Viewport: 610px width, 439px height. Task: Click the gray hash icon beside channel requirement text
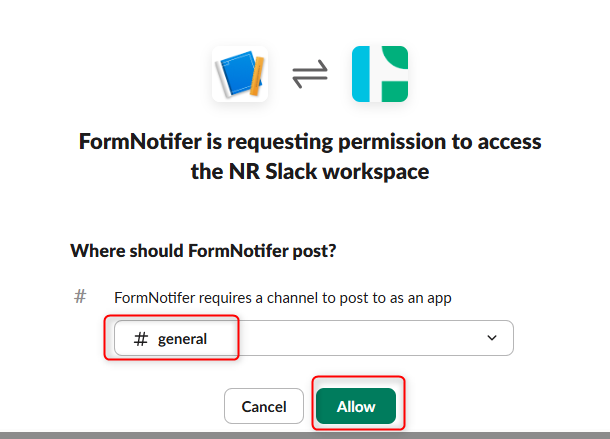pyautogui.click(x=80, y=297)
